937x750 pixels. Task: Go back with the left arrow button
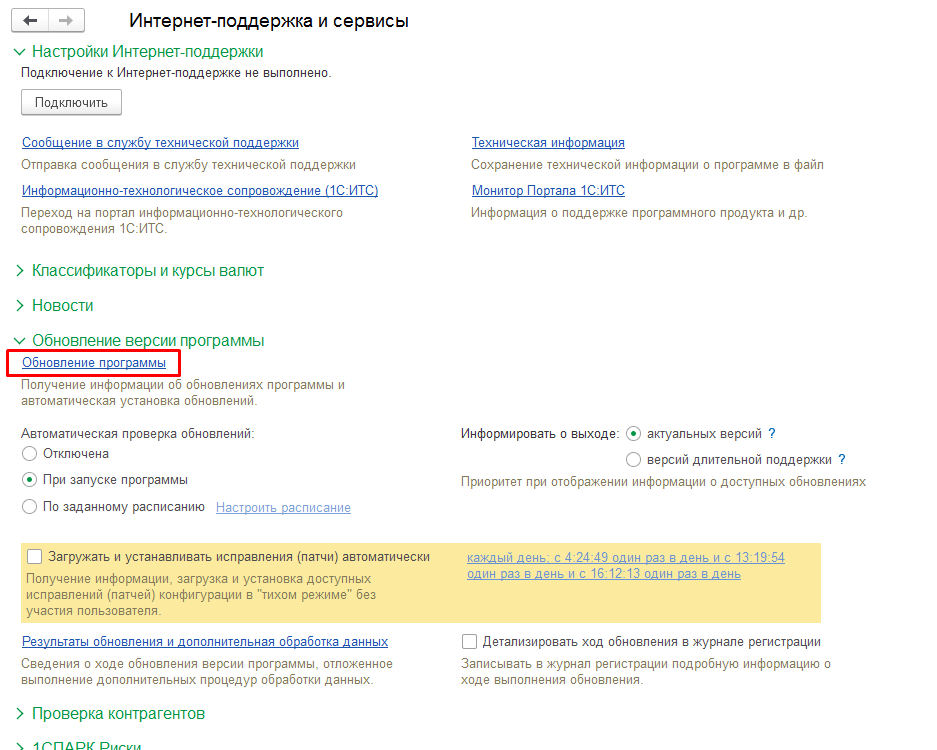point(30,21)
